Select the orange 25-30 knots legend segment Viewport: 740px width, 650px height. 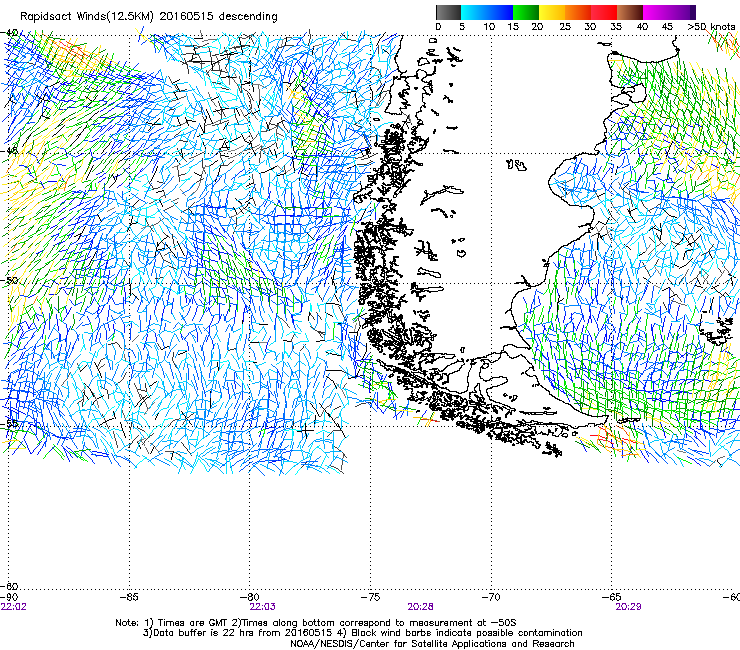(x=578, y=12)
